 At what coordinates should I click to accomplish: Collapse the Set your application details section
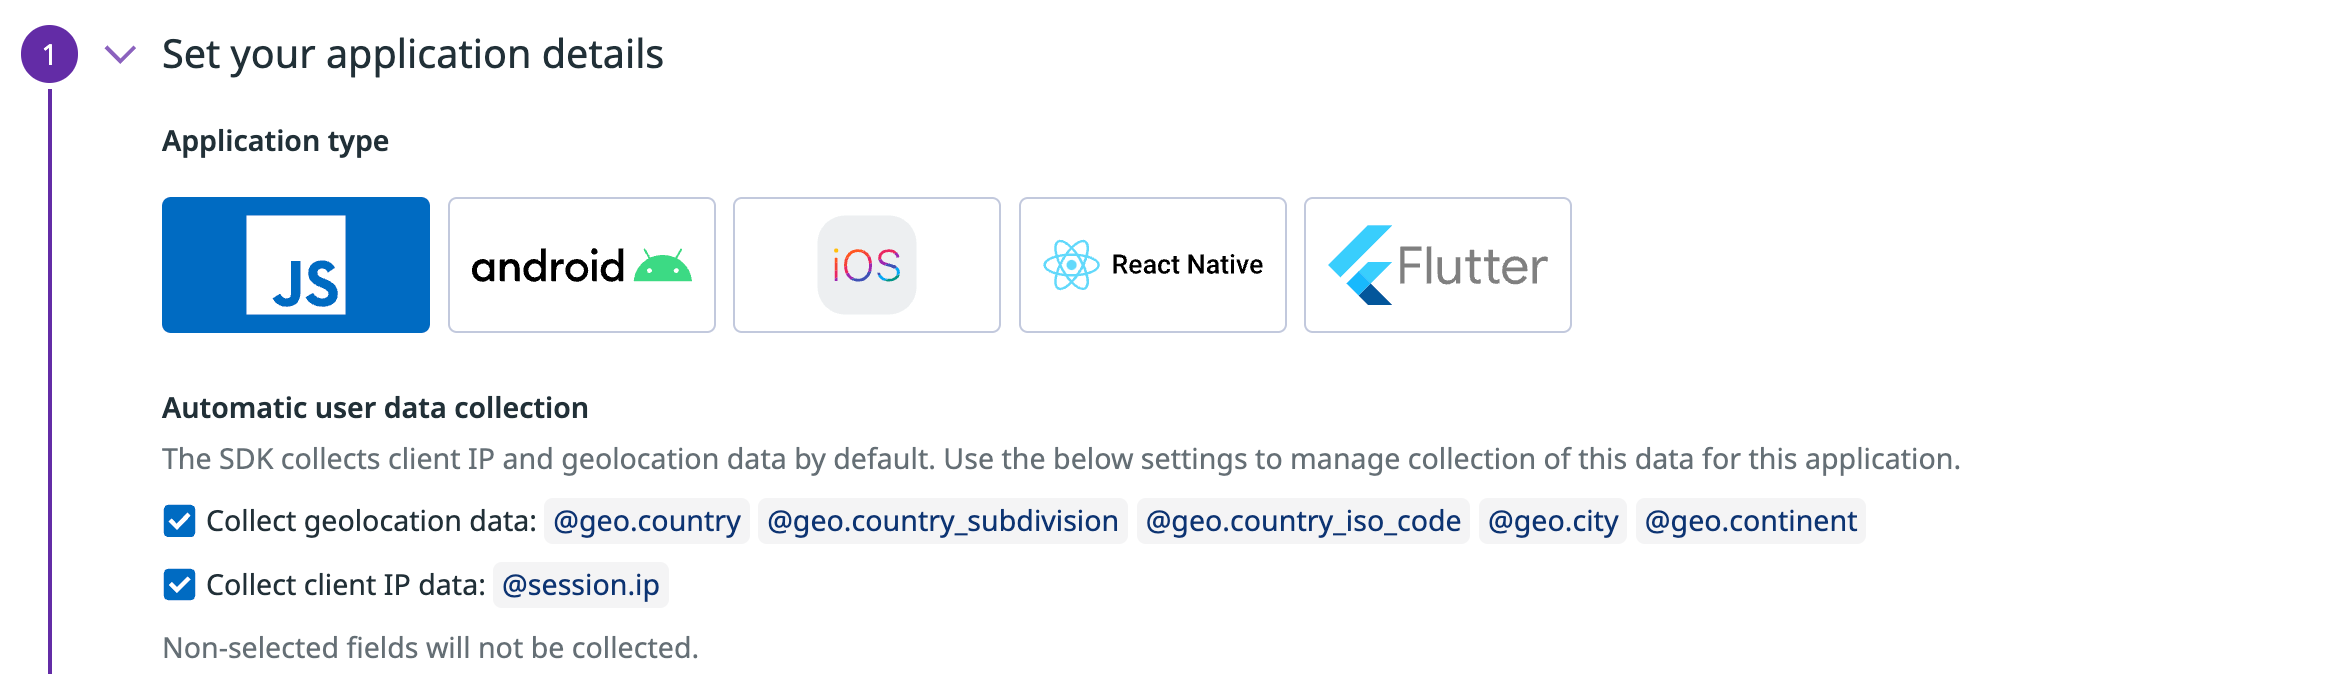coord(120,54)
